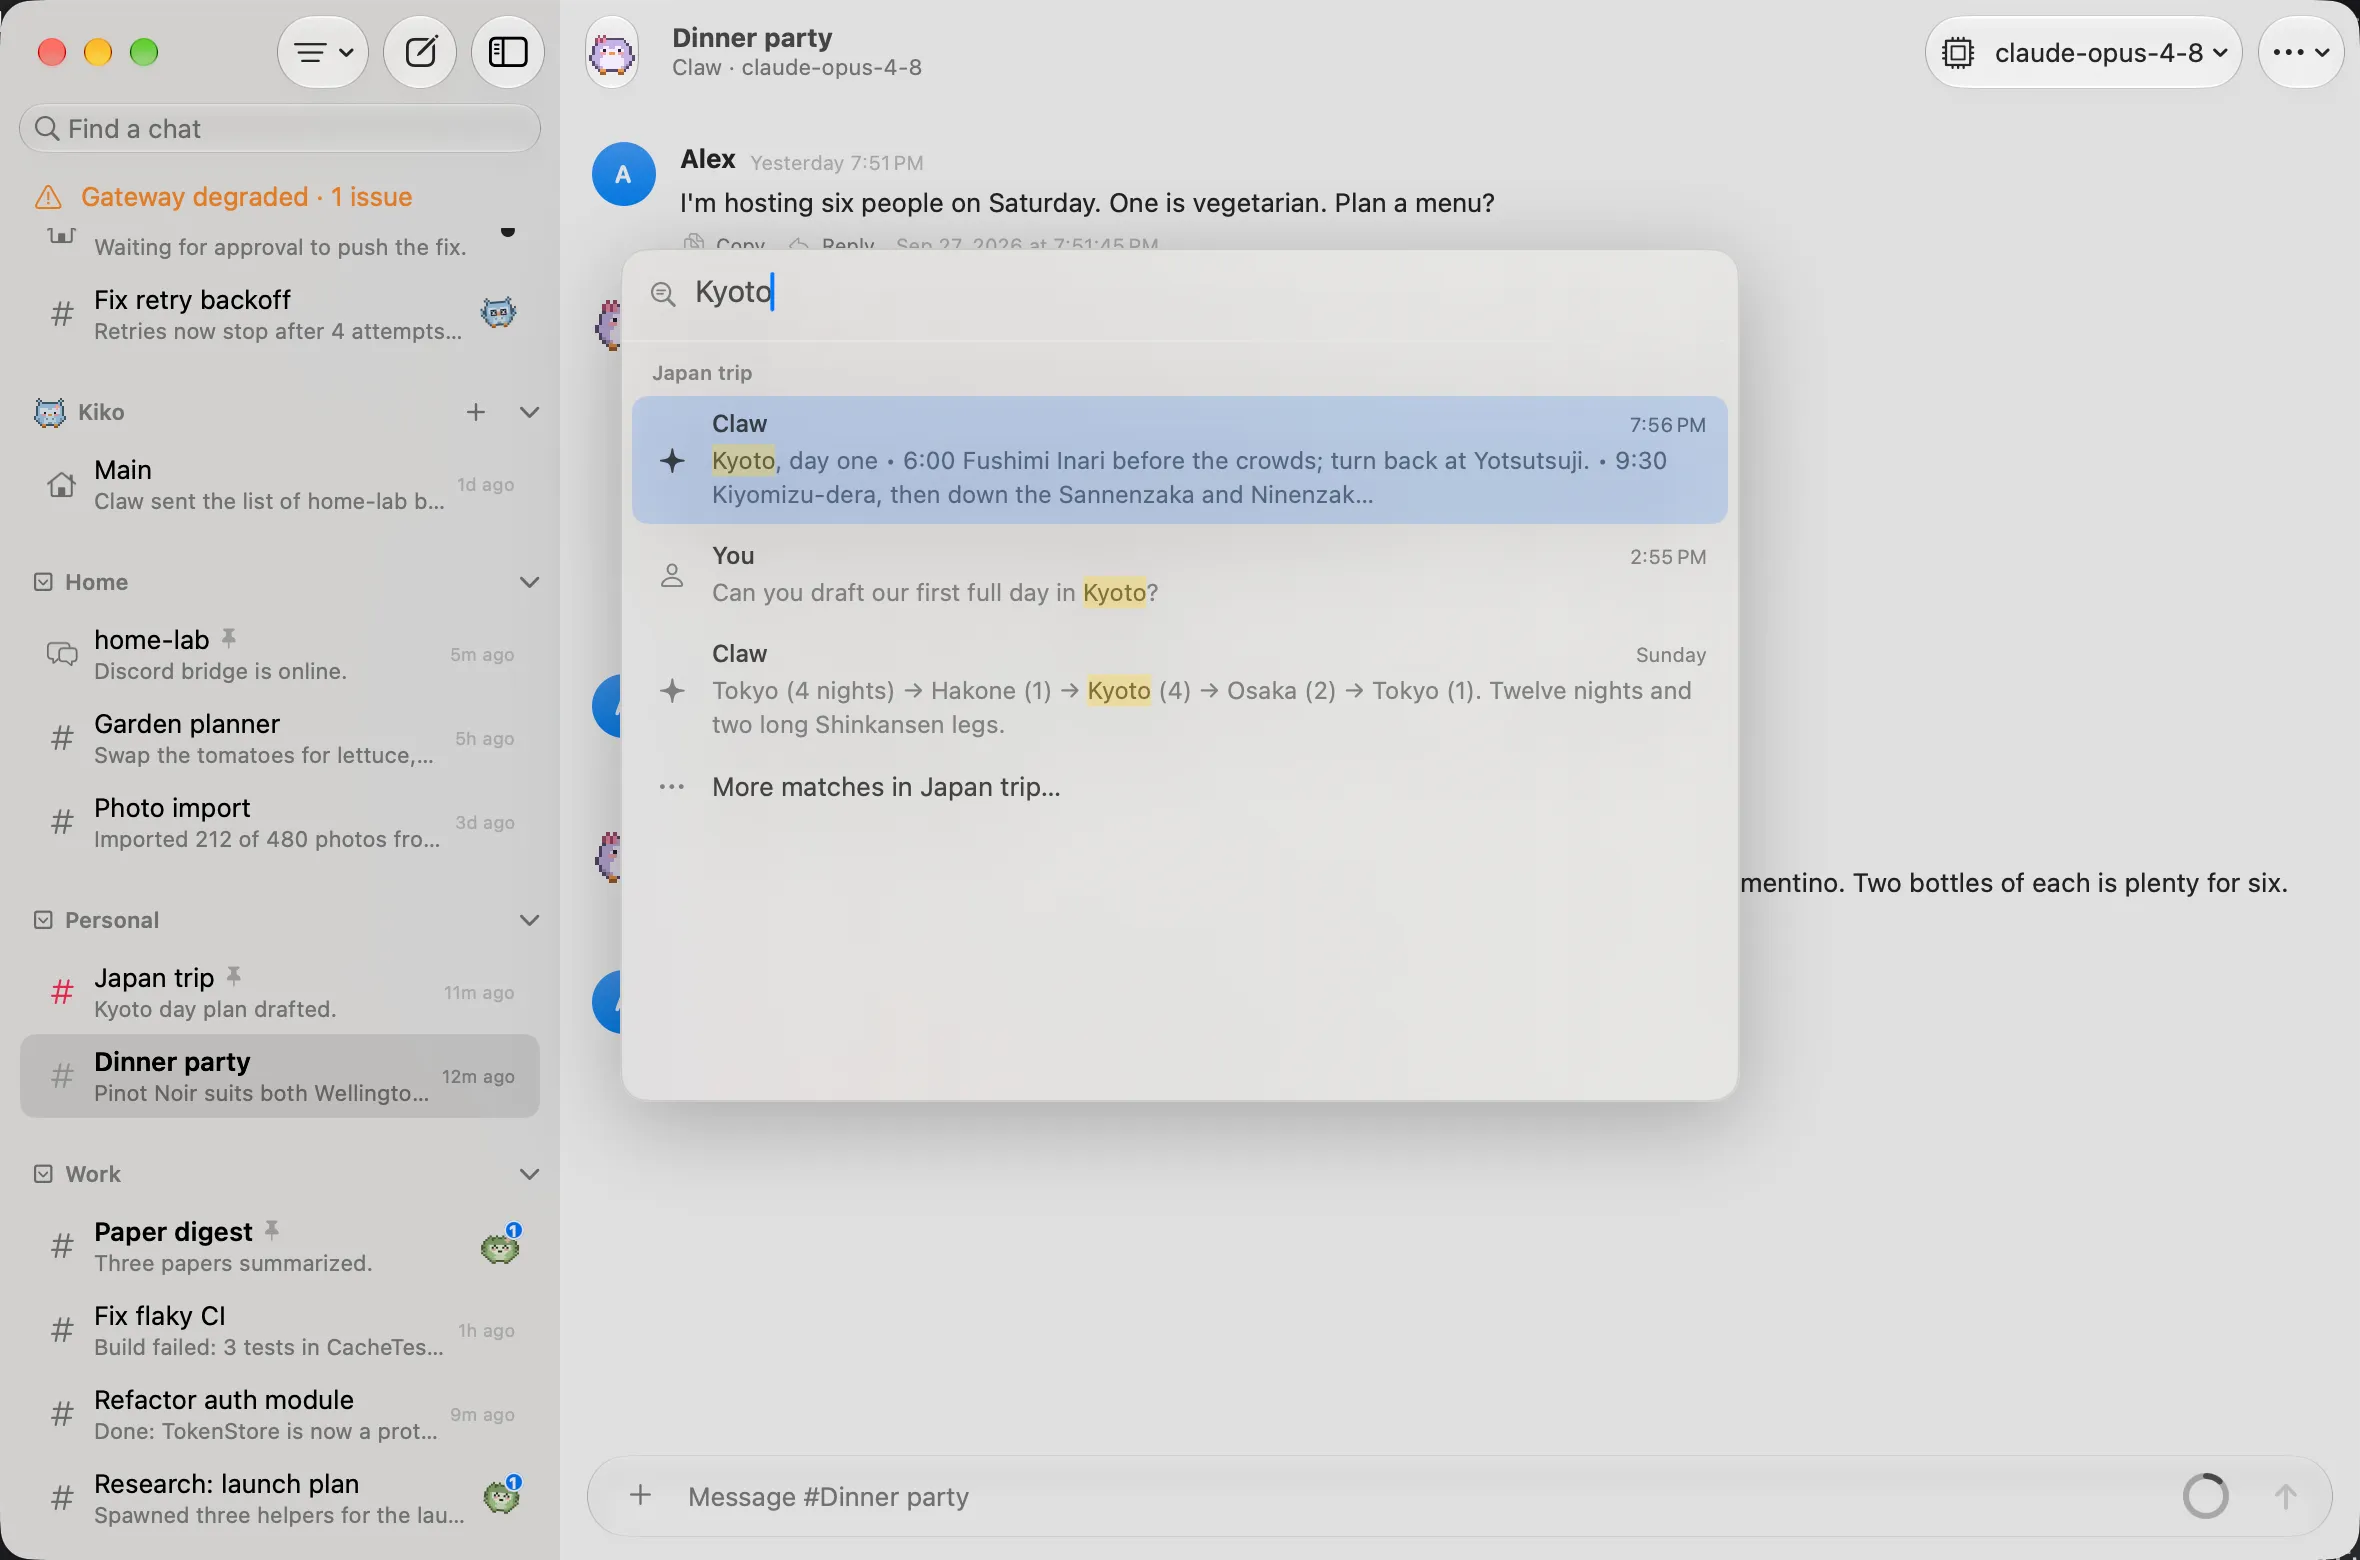Add a new chat under Kiko
2360x1560 pixels.
(476, 412)
